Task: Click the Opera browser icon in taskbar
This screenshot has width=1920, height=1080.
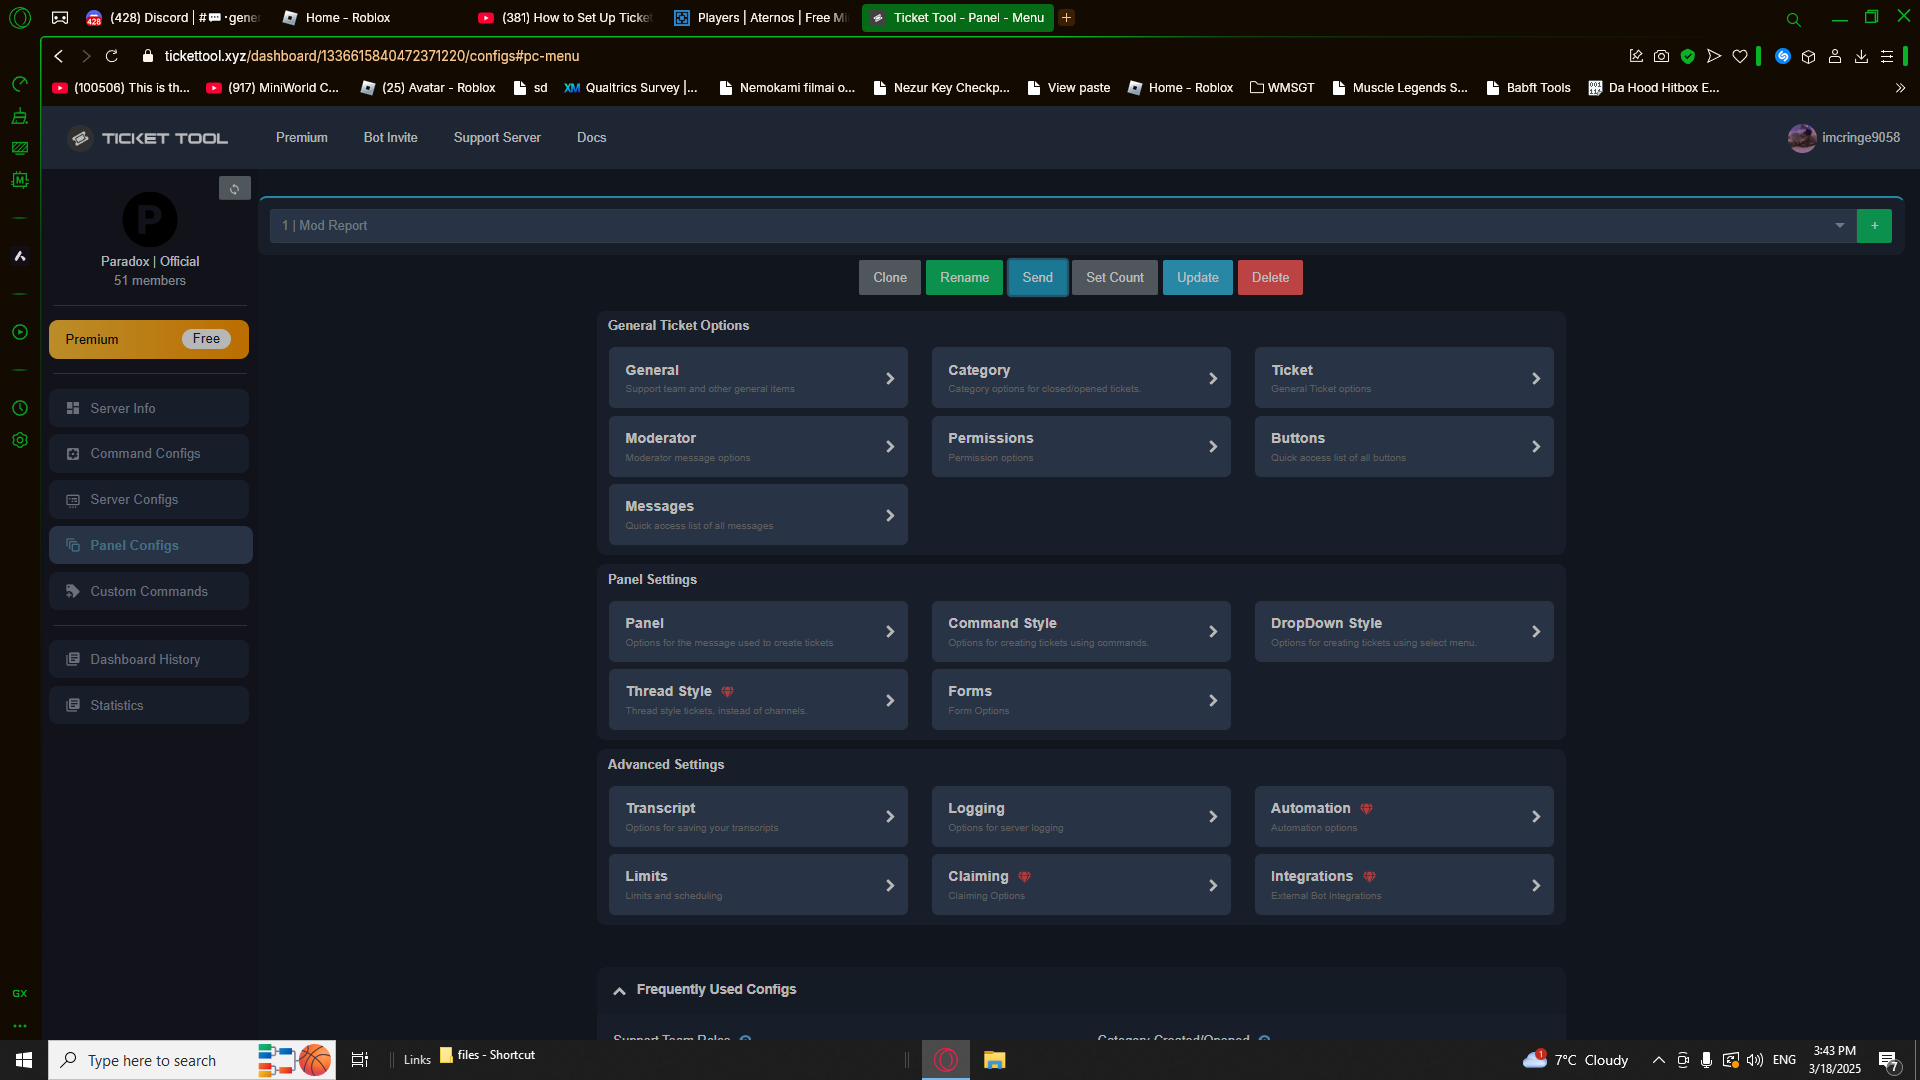Action: pos(946,1060)
